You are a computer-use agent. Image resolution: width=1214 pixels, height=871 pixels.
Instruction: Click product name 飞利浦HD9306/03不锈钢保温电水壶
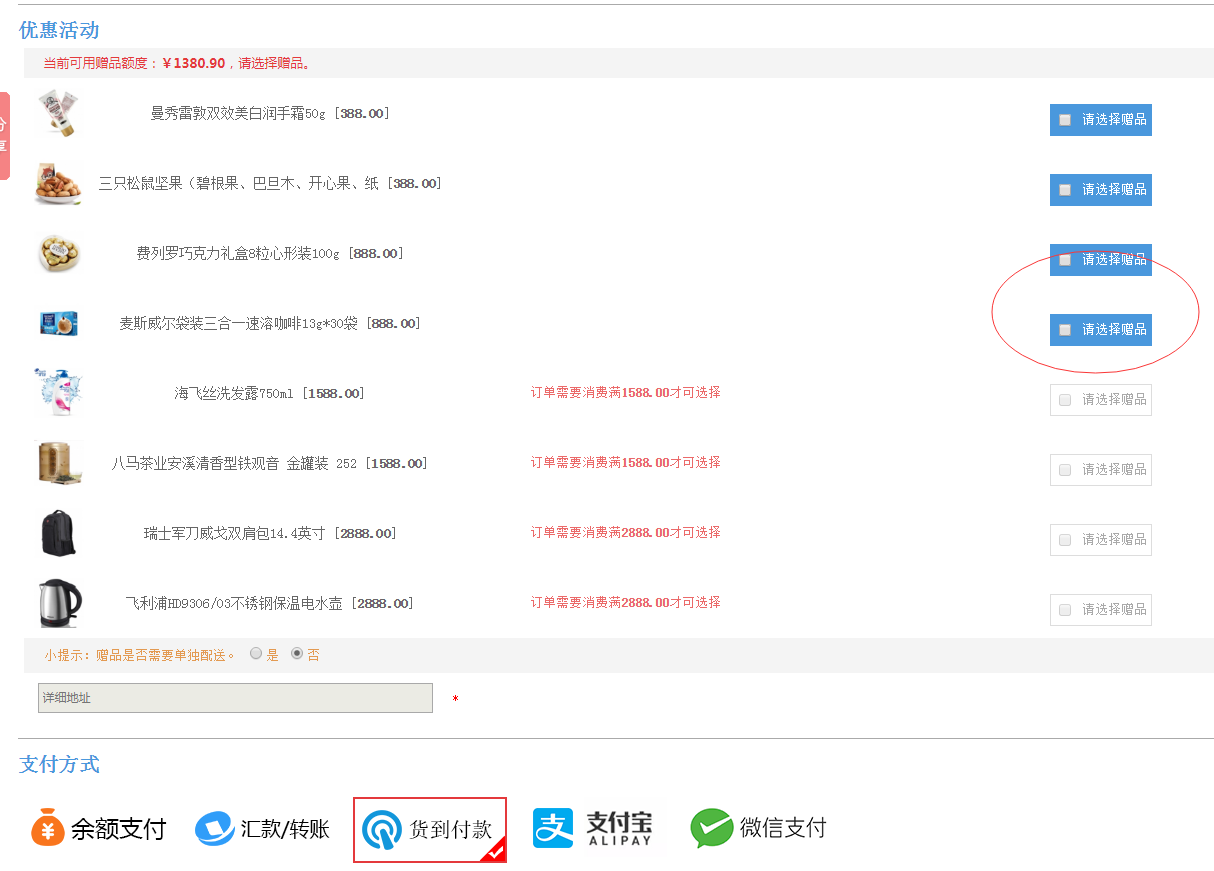[234, 604]
